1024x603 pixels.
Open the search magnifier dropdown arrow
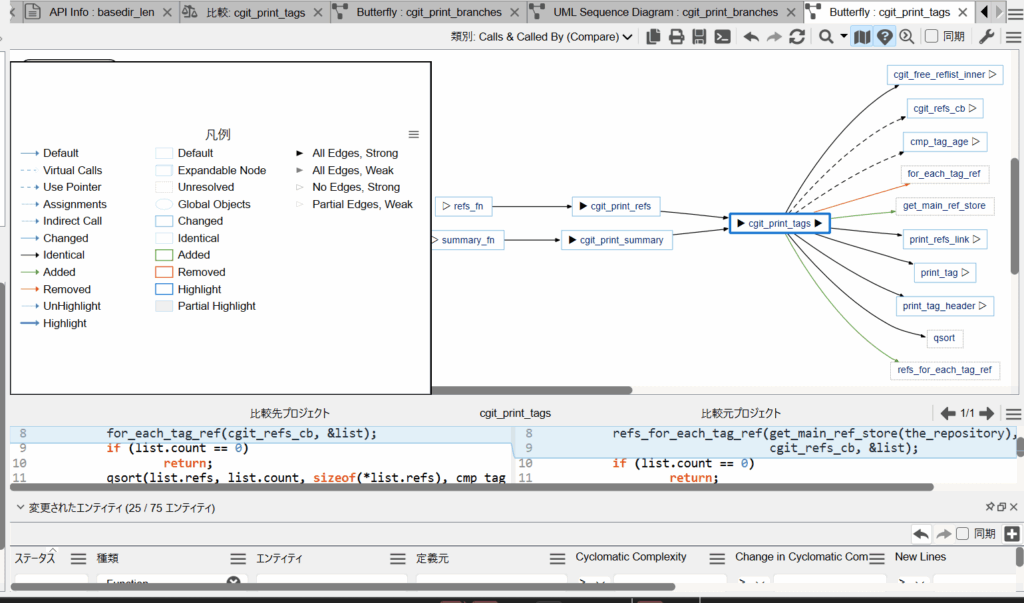click(x=843, y=37)
